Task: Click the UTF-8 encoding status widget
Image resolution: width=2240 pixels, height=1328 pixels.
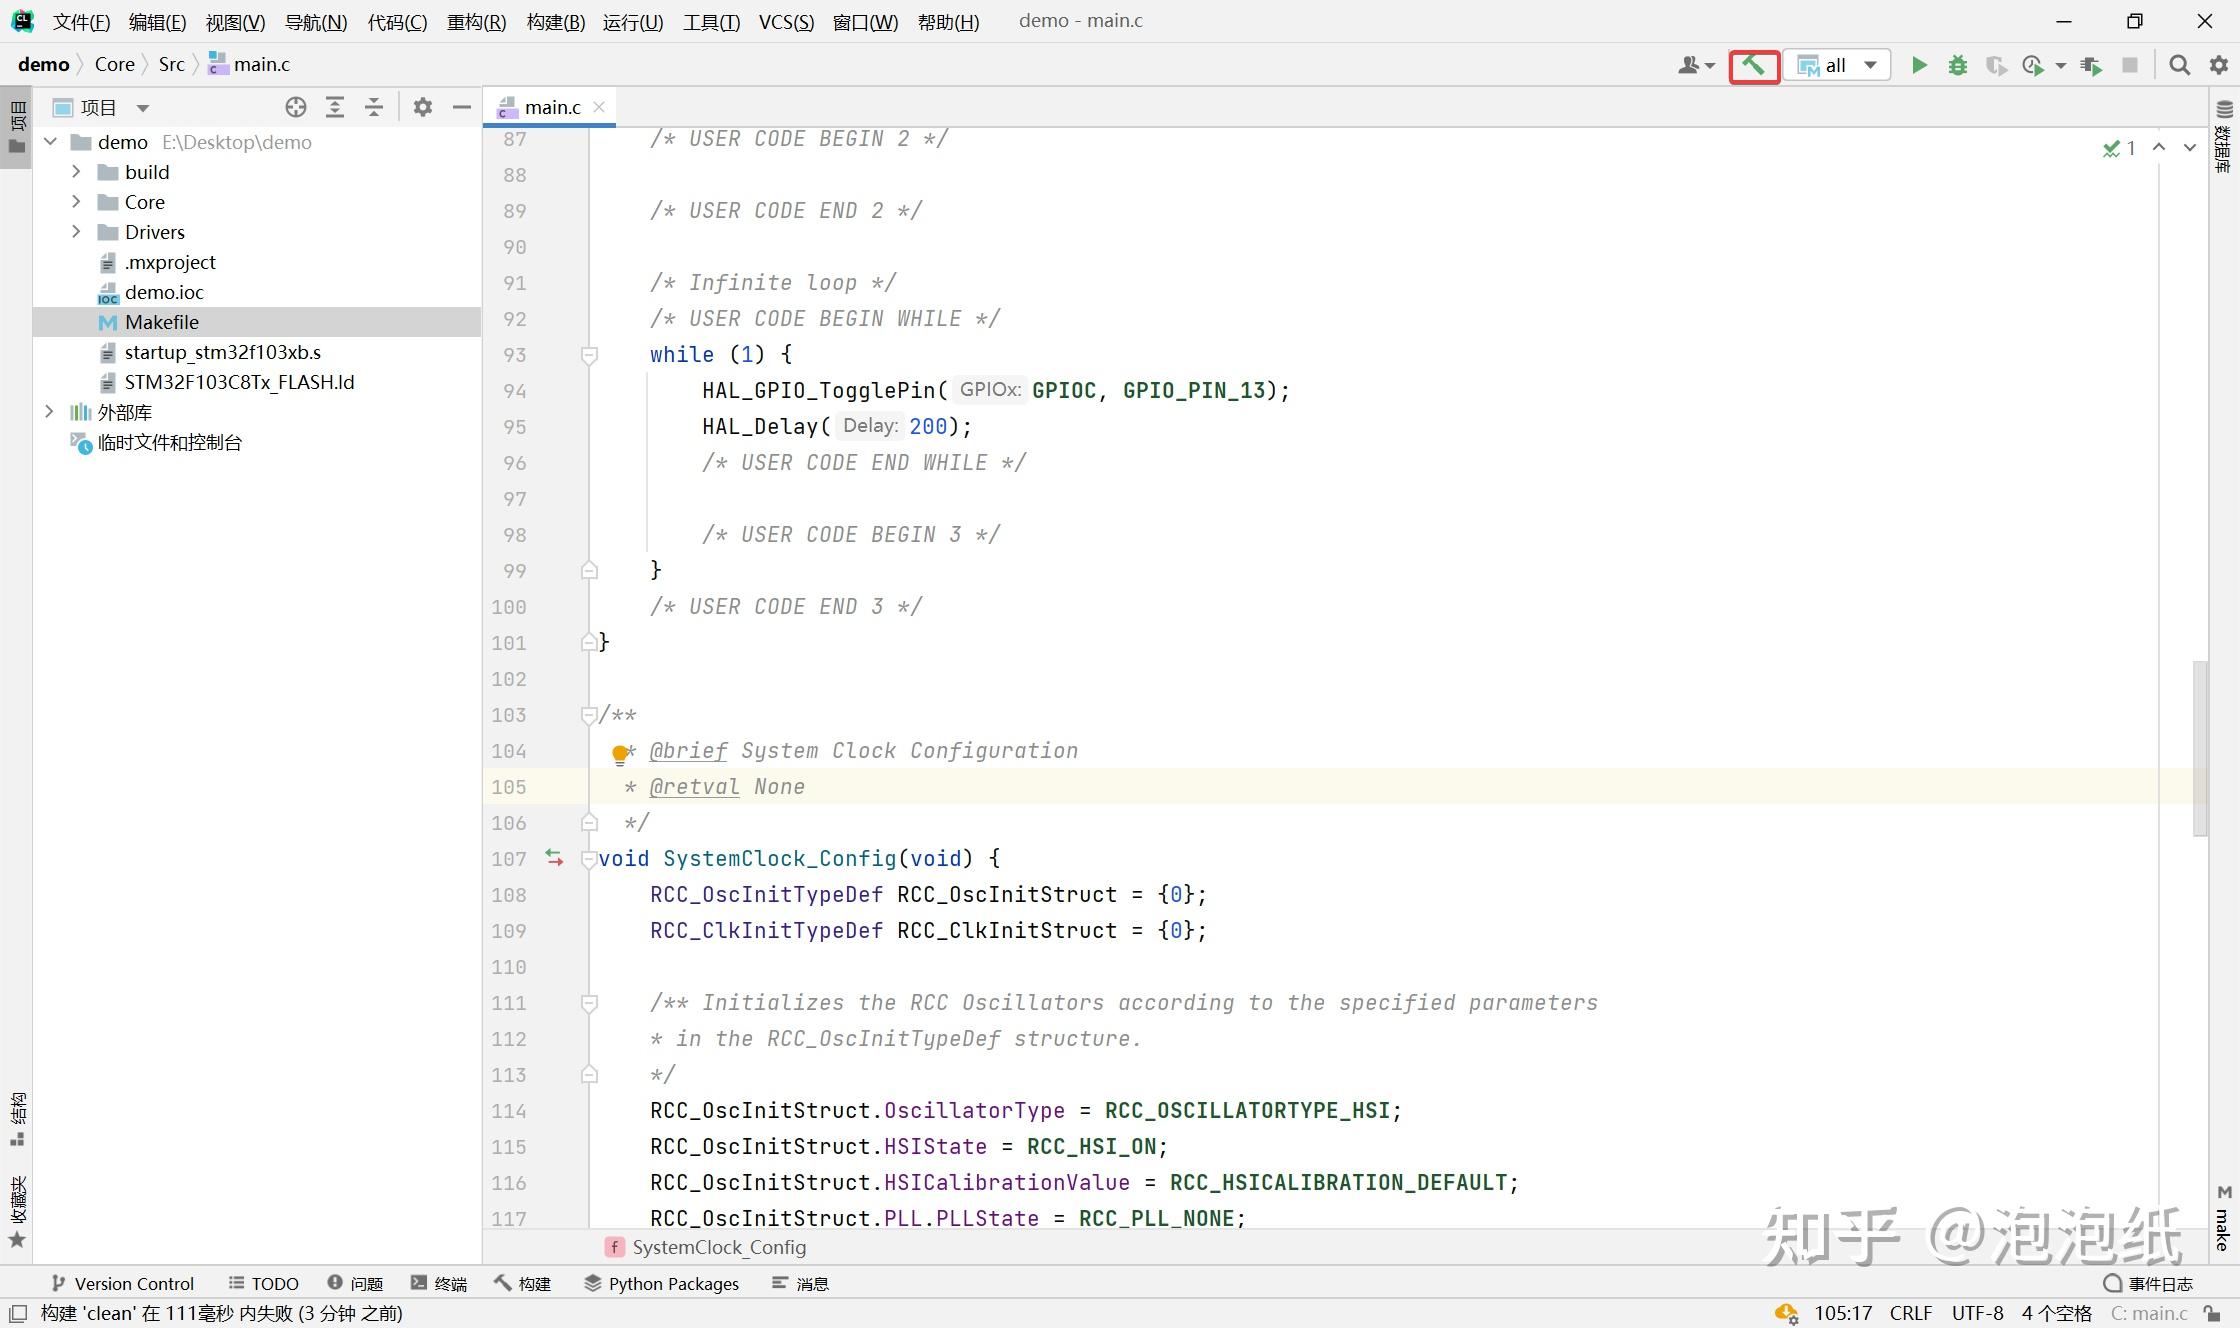Action: (x=1978, y=1313)
